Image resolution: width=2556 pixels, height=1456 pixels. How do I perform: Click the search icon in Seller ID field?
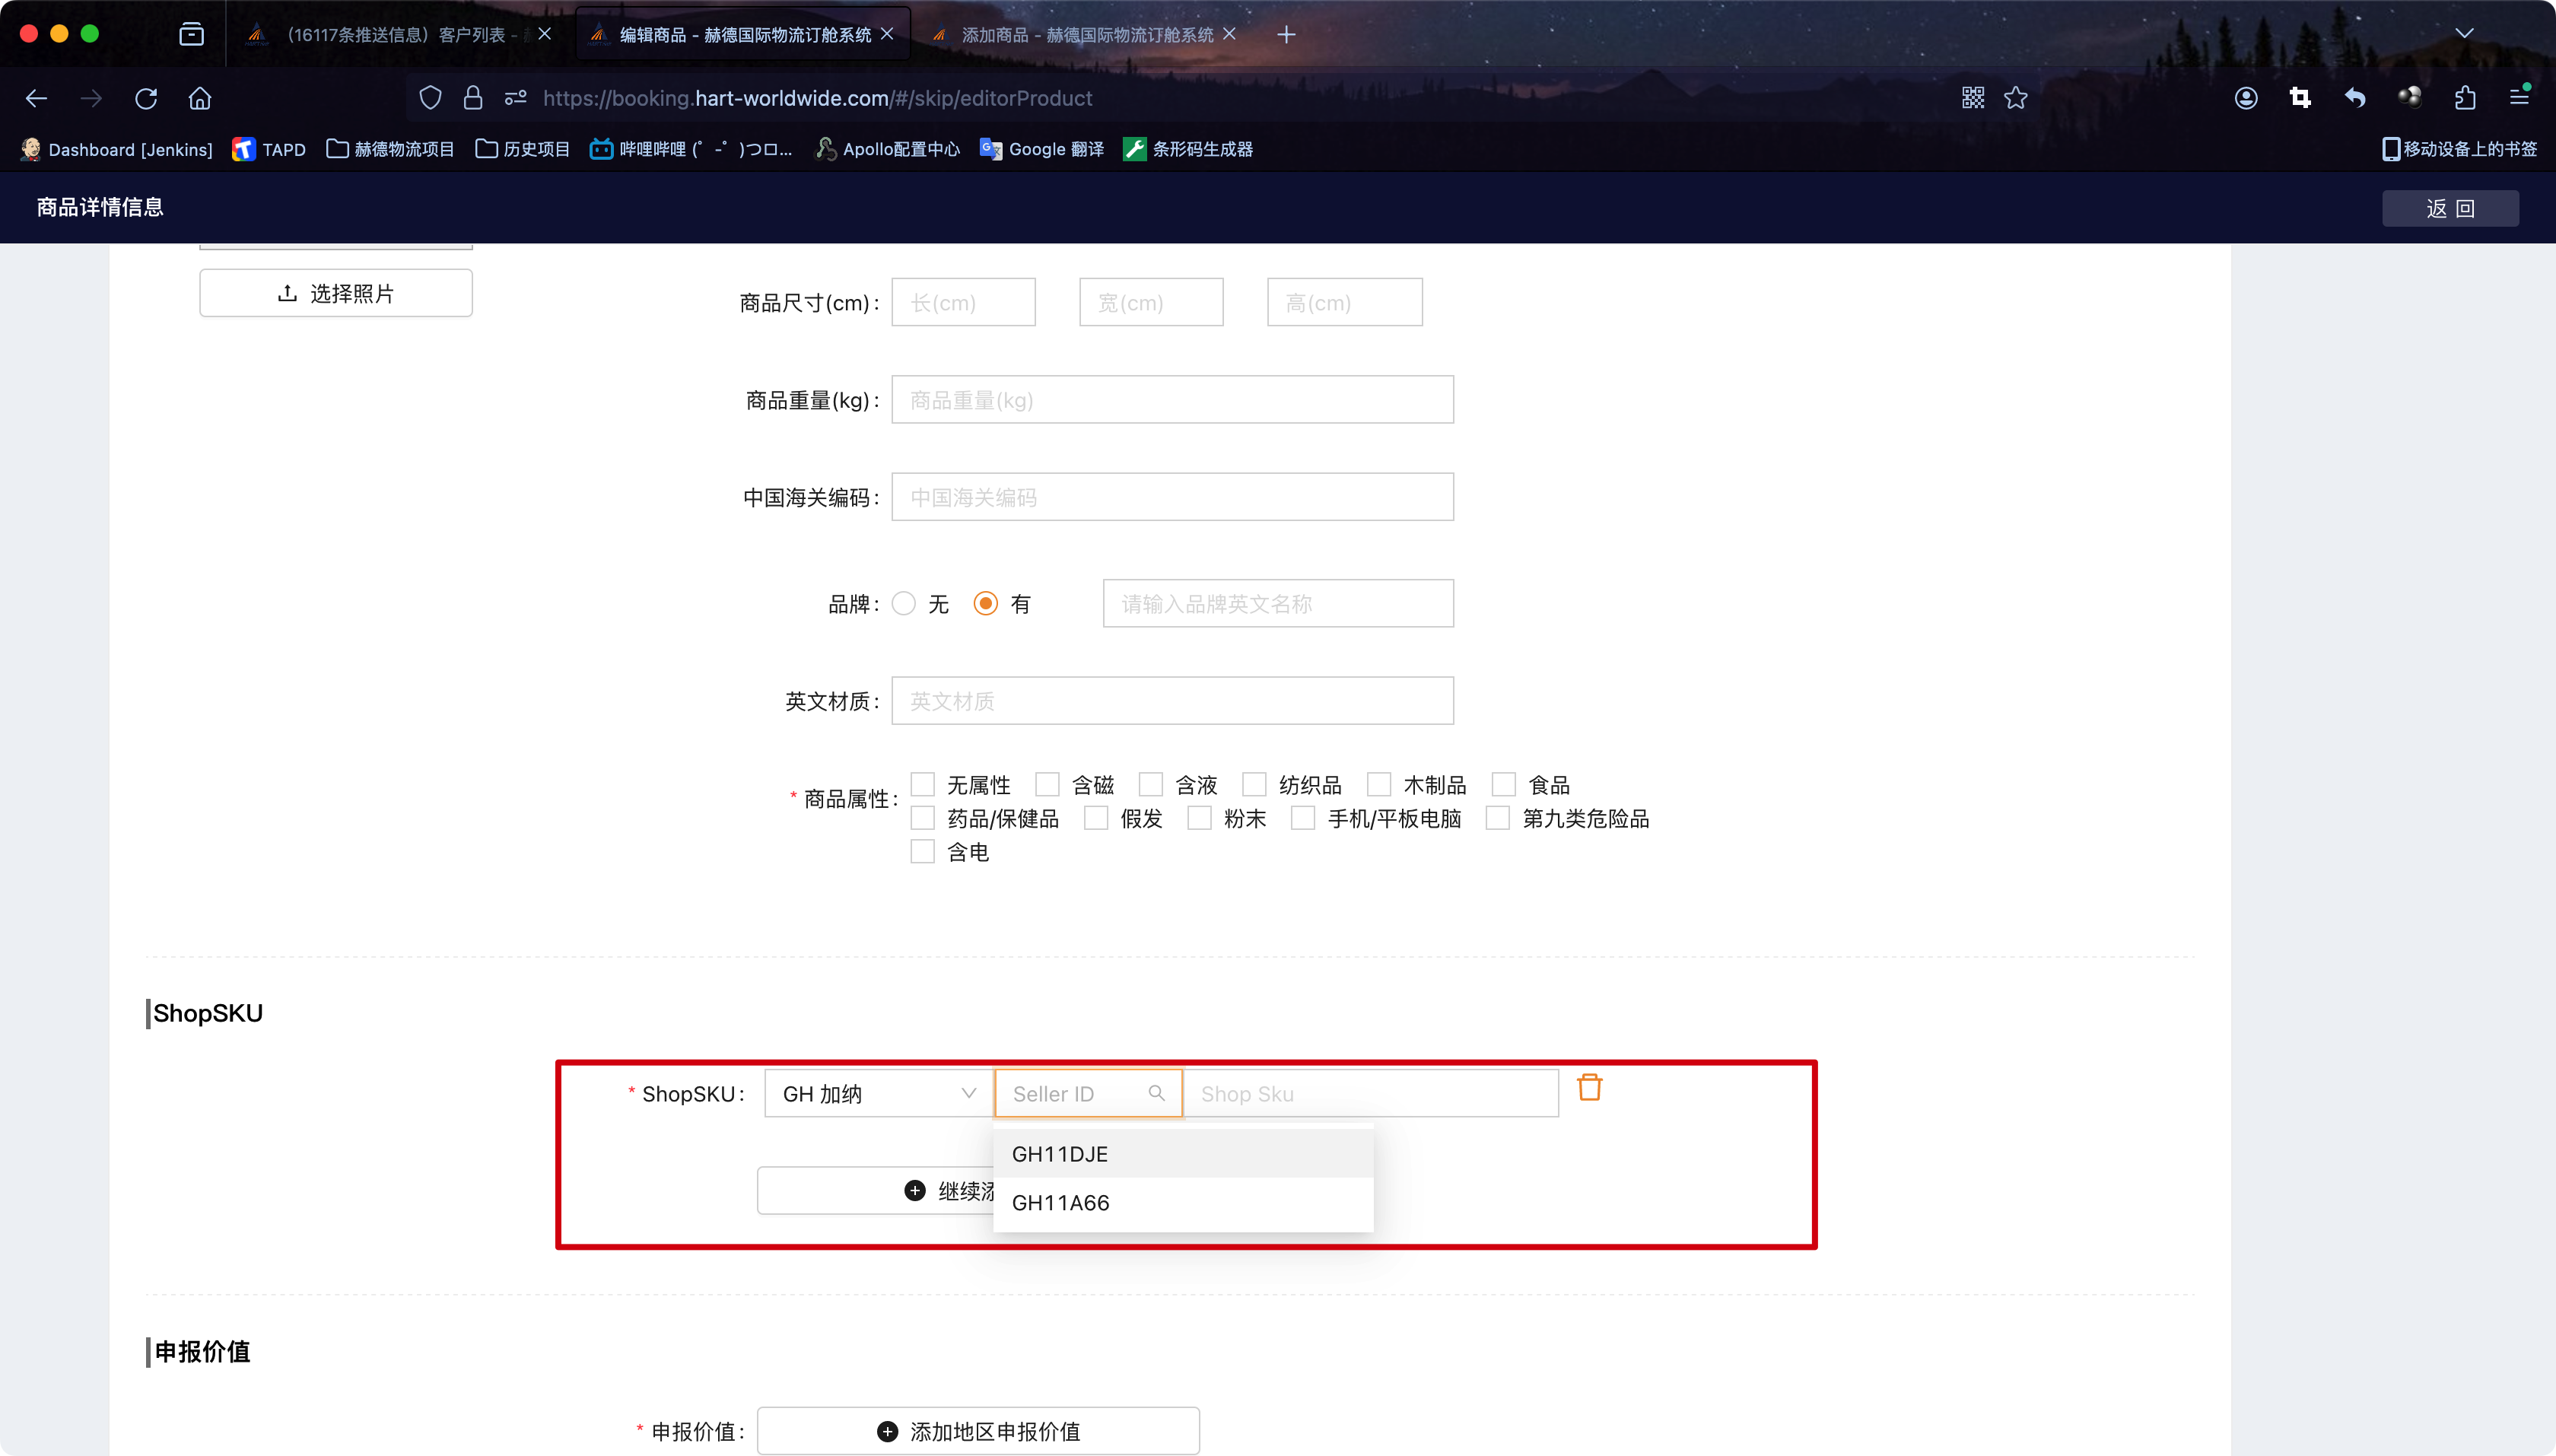(x=1156, y=1093)
